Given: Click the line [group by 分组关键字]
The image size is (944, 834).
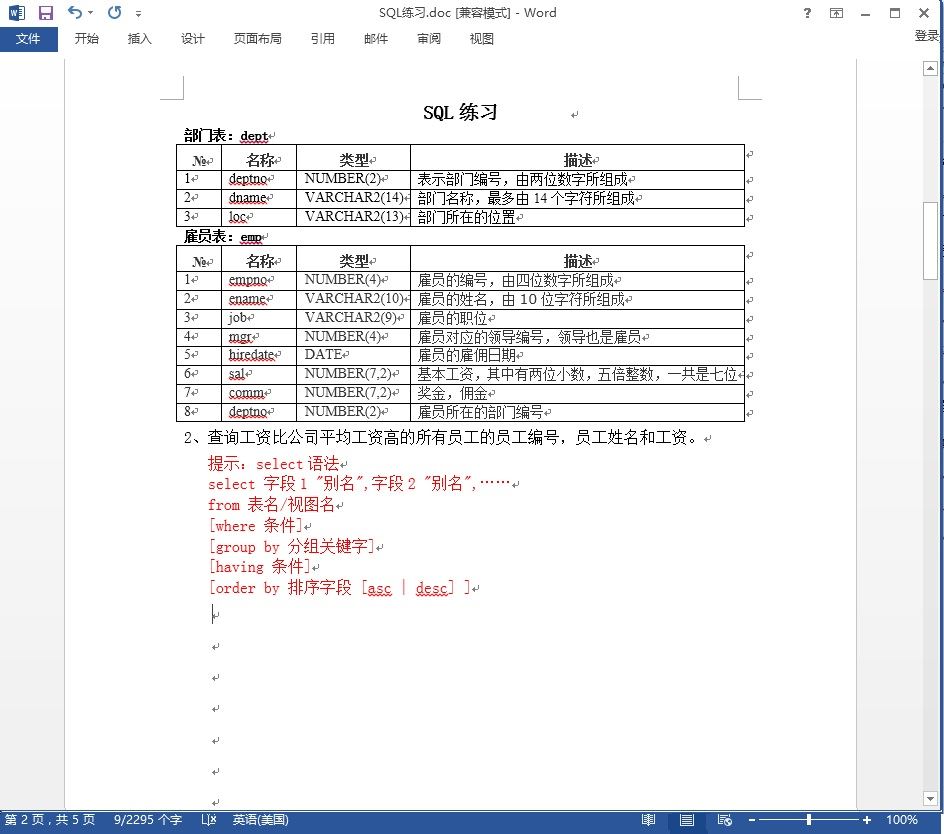Looking at the screenshot, I should (291, 546).
